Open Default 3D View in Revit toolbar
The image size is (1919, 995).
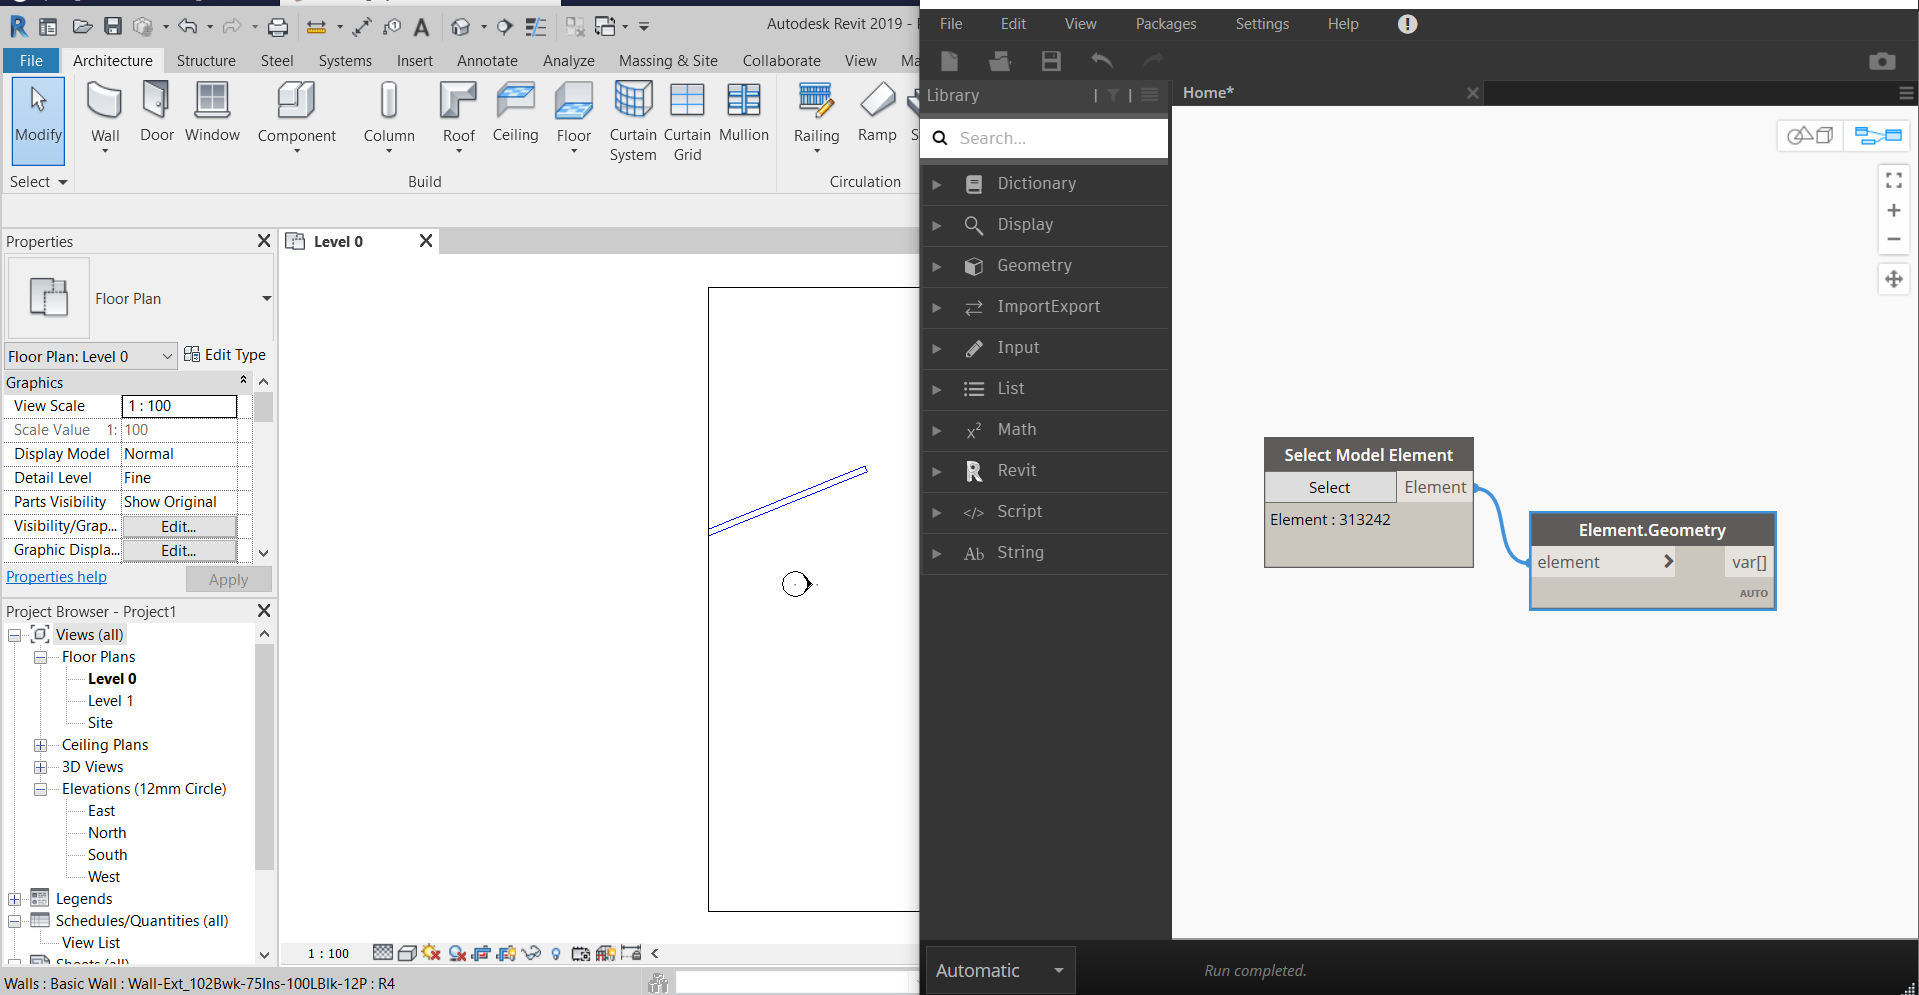461,26
